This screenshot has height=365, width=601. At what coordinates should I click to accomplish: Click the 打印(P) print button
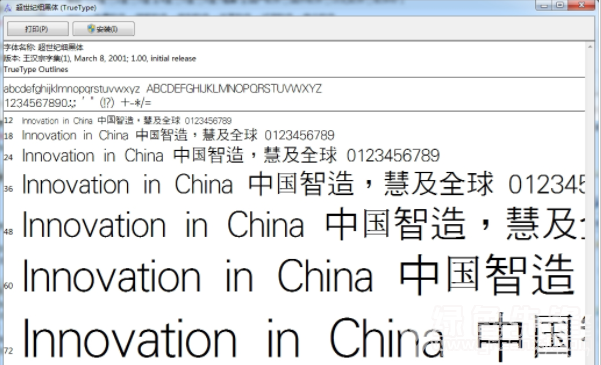[38, 29]
